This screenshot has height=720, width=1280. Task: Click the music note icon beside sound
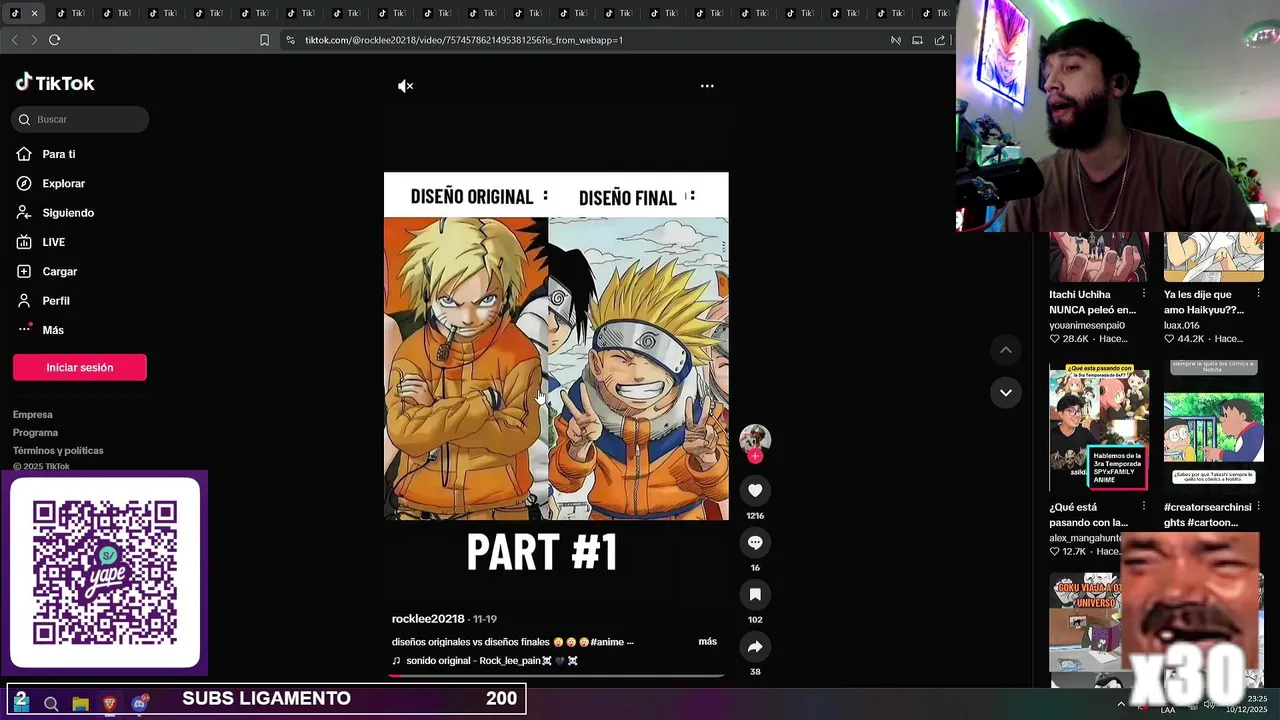[396, 661]
